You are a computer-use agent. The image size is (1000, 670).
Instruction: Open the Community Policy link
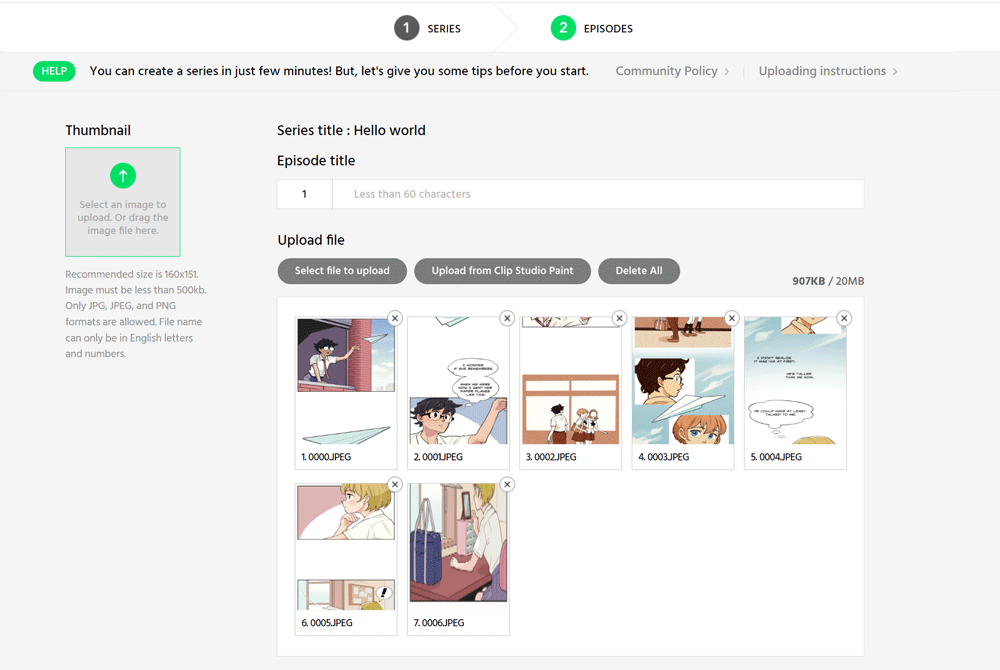[667, 71]
